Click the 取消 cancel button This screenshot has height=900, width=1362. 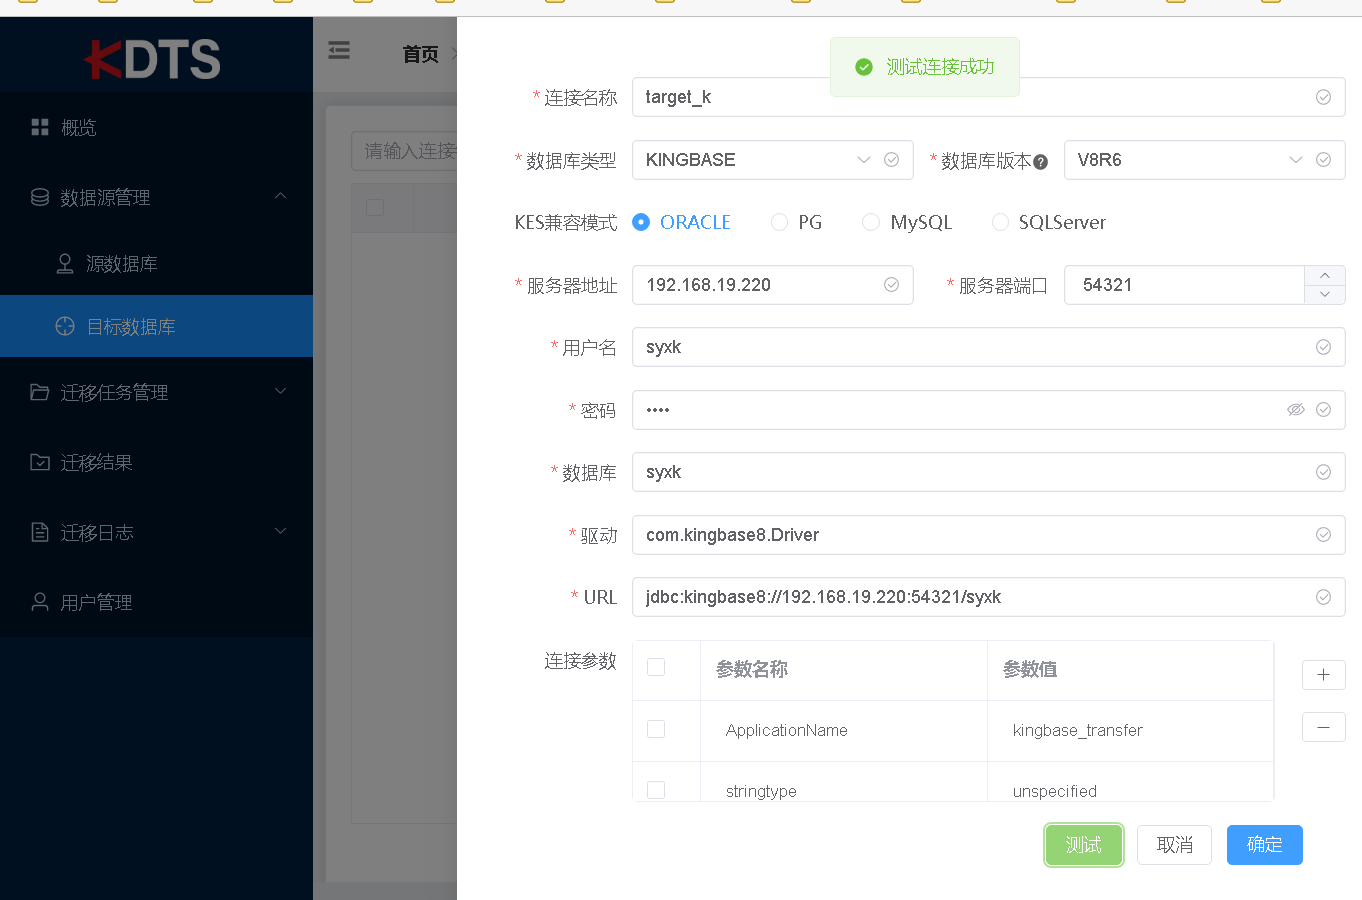[x=1174, y=845]
